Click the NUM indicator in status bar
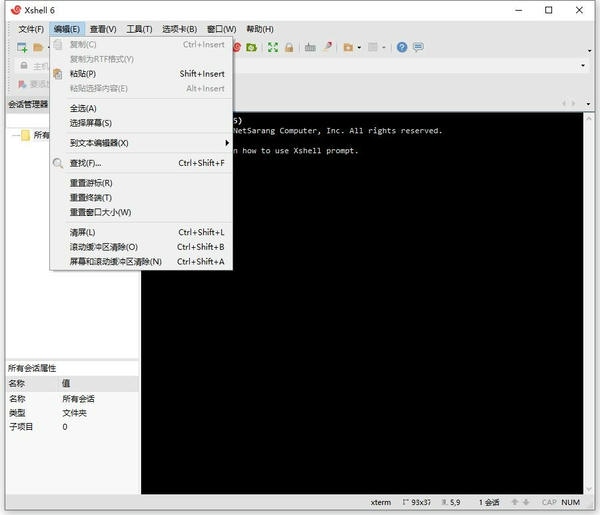Viewport: 600px width, 515px height. pos(570,502)
